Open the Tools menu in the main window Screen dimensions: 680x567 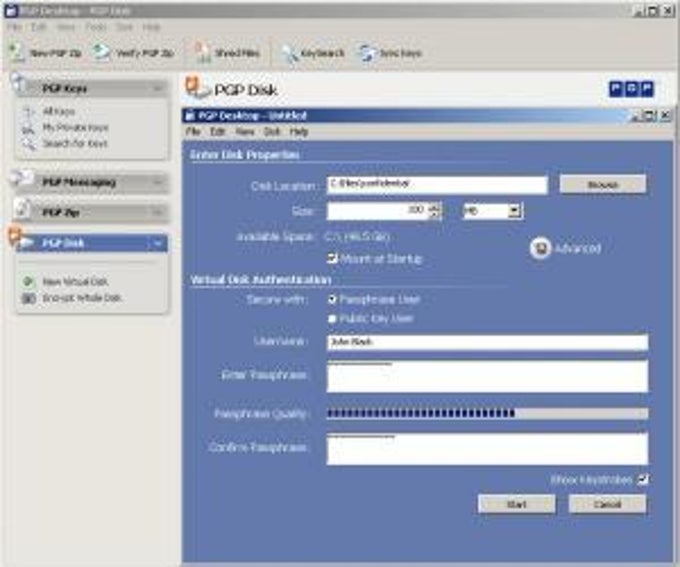pos(95,27)
